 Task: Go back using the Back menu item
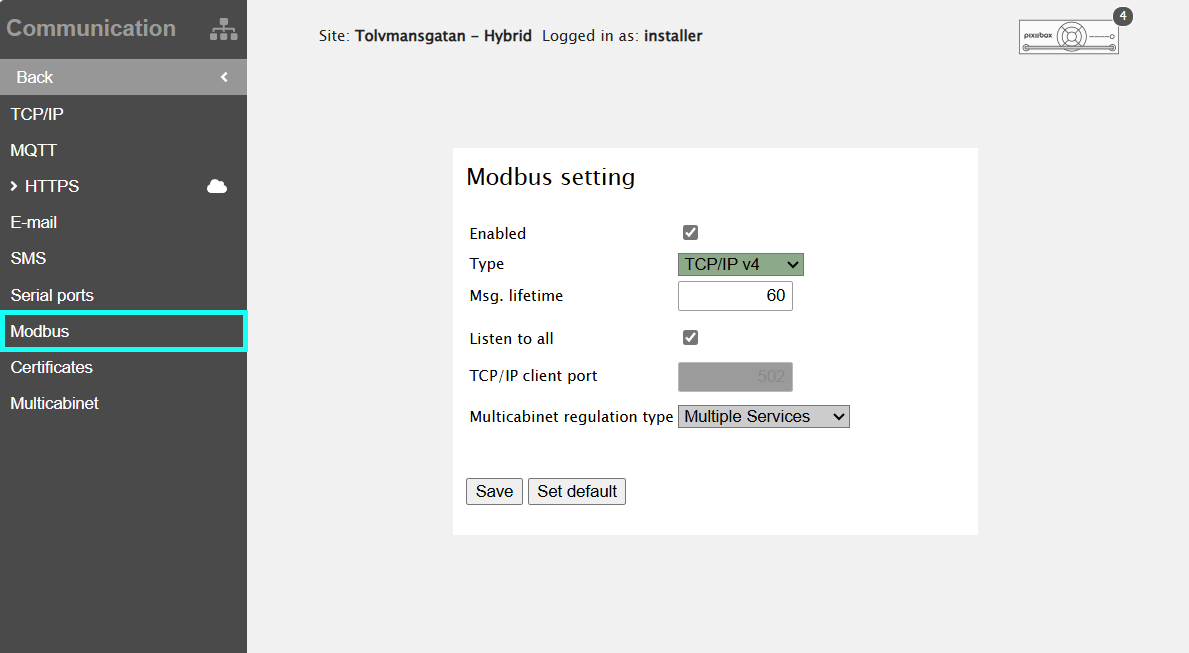pos(124,77)
